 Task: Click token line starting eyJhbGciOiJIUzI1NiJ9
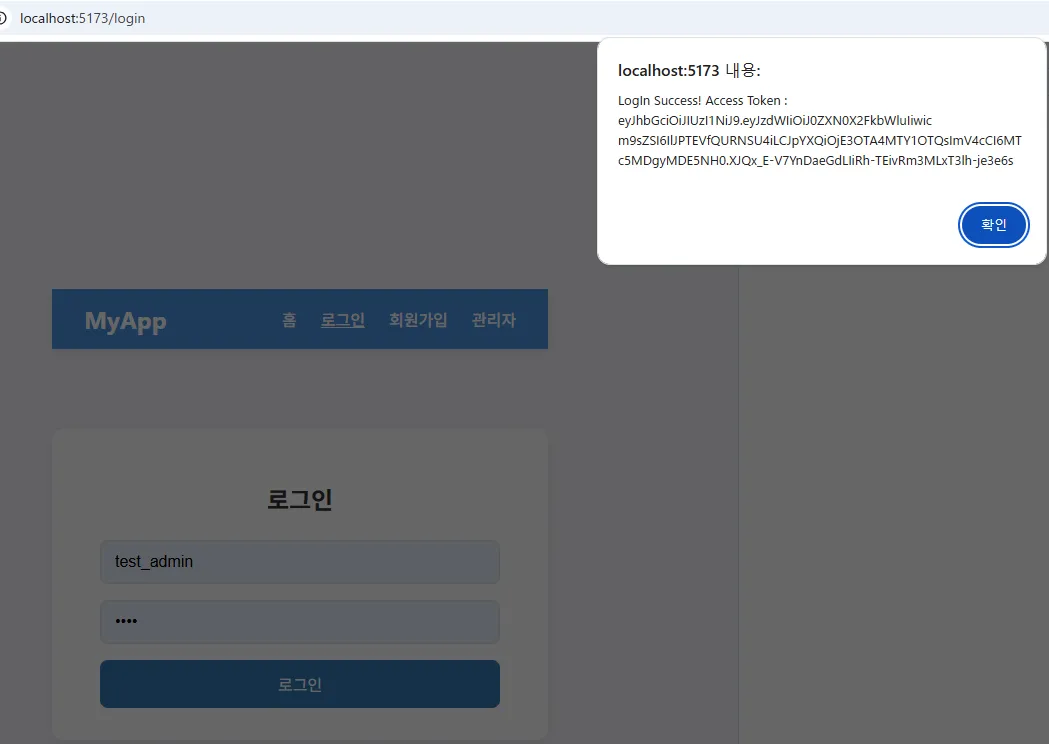pyautogui.click(x=775, y=120)
